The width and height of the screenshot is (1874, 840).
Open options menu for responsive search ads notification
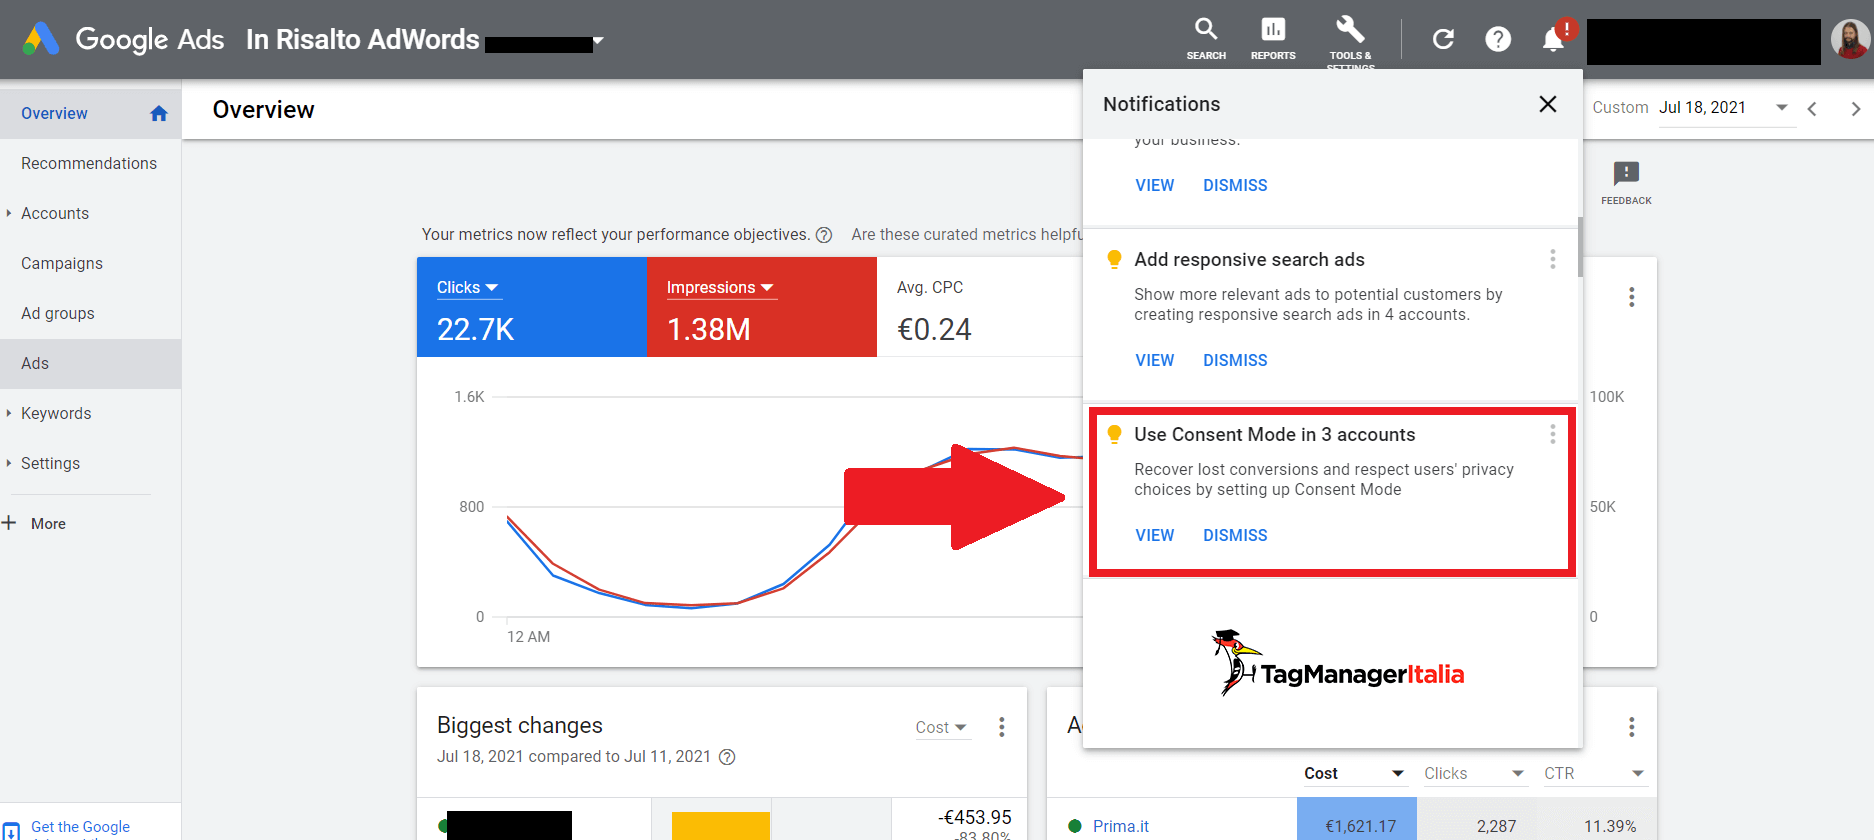[x=1552, y=259]
